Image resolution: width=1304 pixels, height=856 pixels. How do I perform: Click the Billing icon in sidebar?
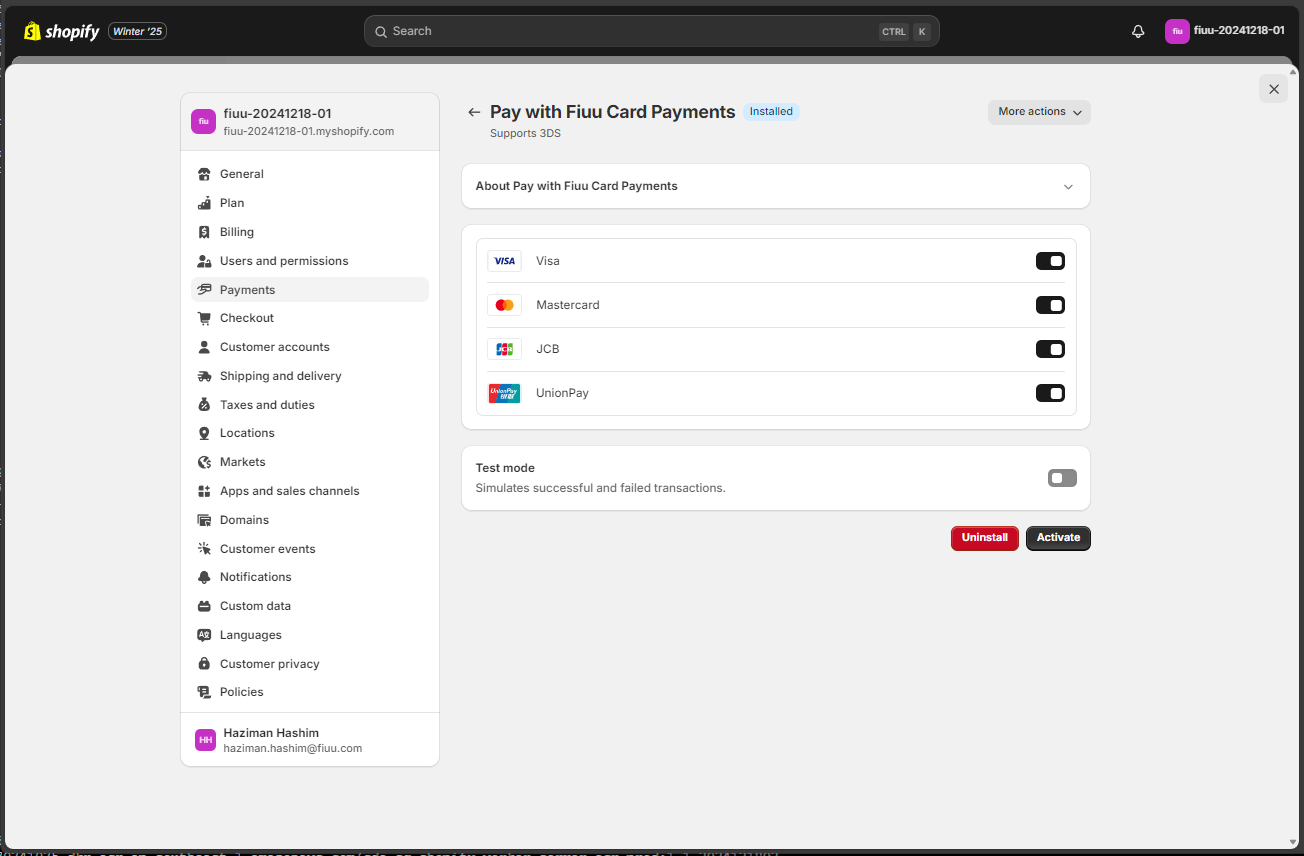click(x=205, y=232)
